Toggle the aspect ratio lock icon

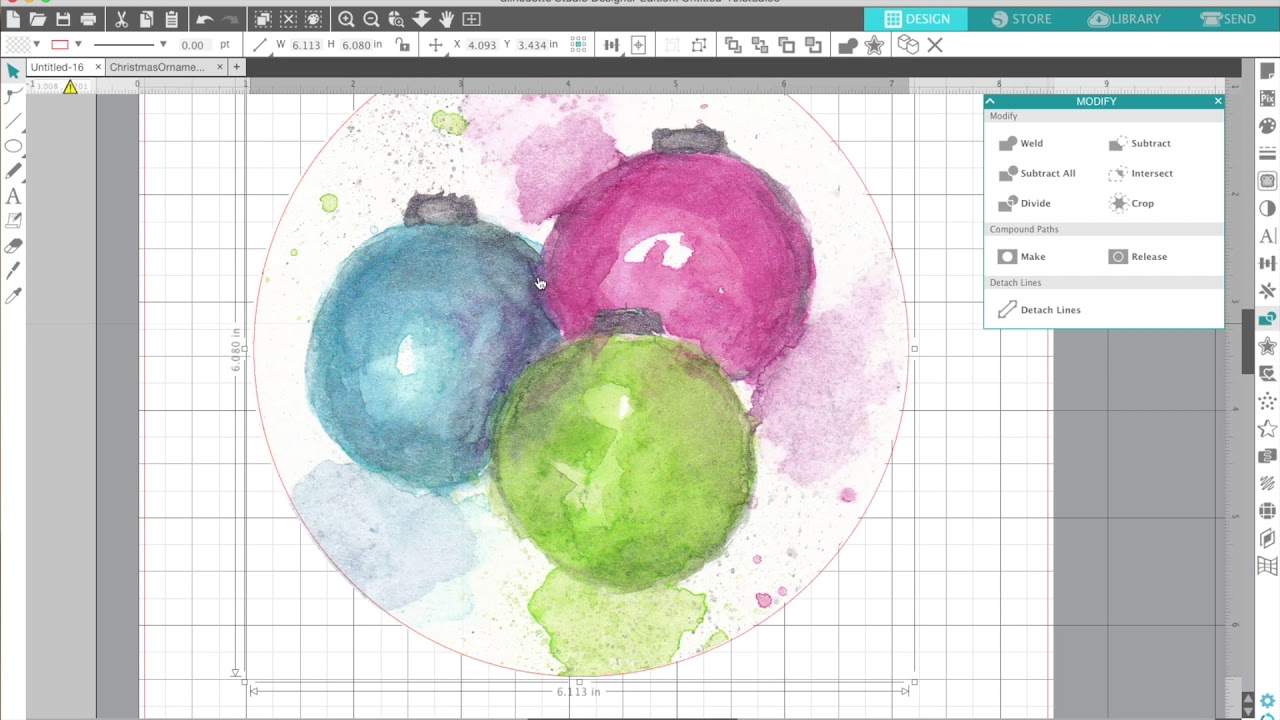pyautogui.click(x=402, y=45)
